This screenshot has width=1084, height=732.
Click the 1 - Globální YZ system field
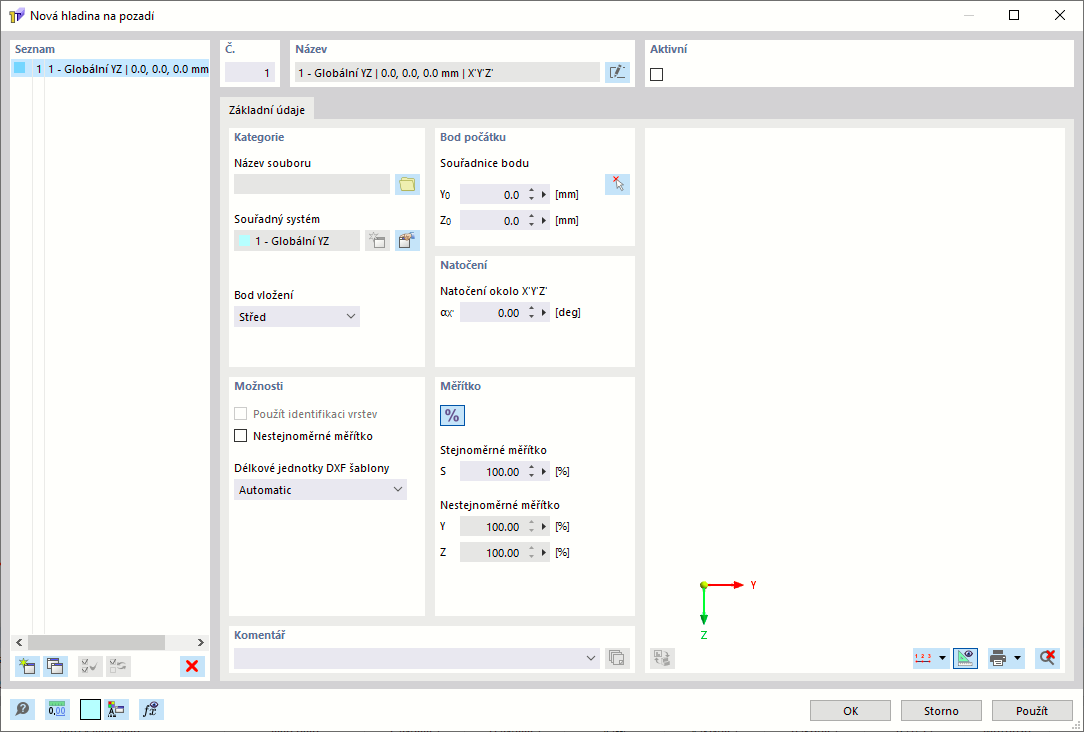click(x=297, y=241)
